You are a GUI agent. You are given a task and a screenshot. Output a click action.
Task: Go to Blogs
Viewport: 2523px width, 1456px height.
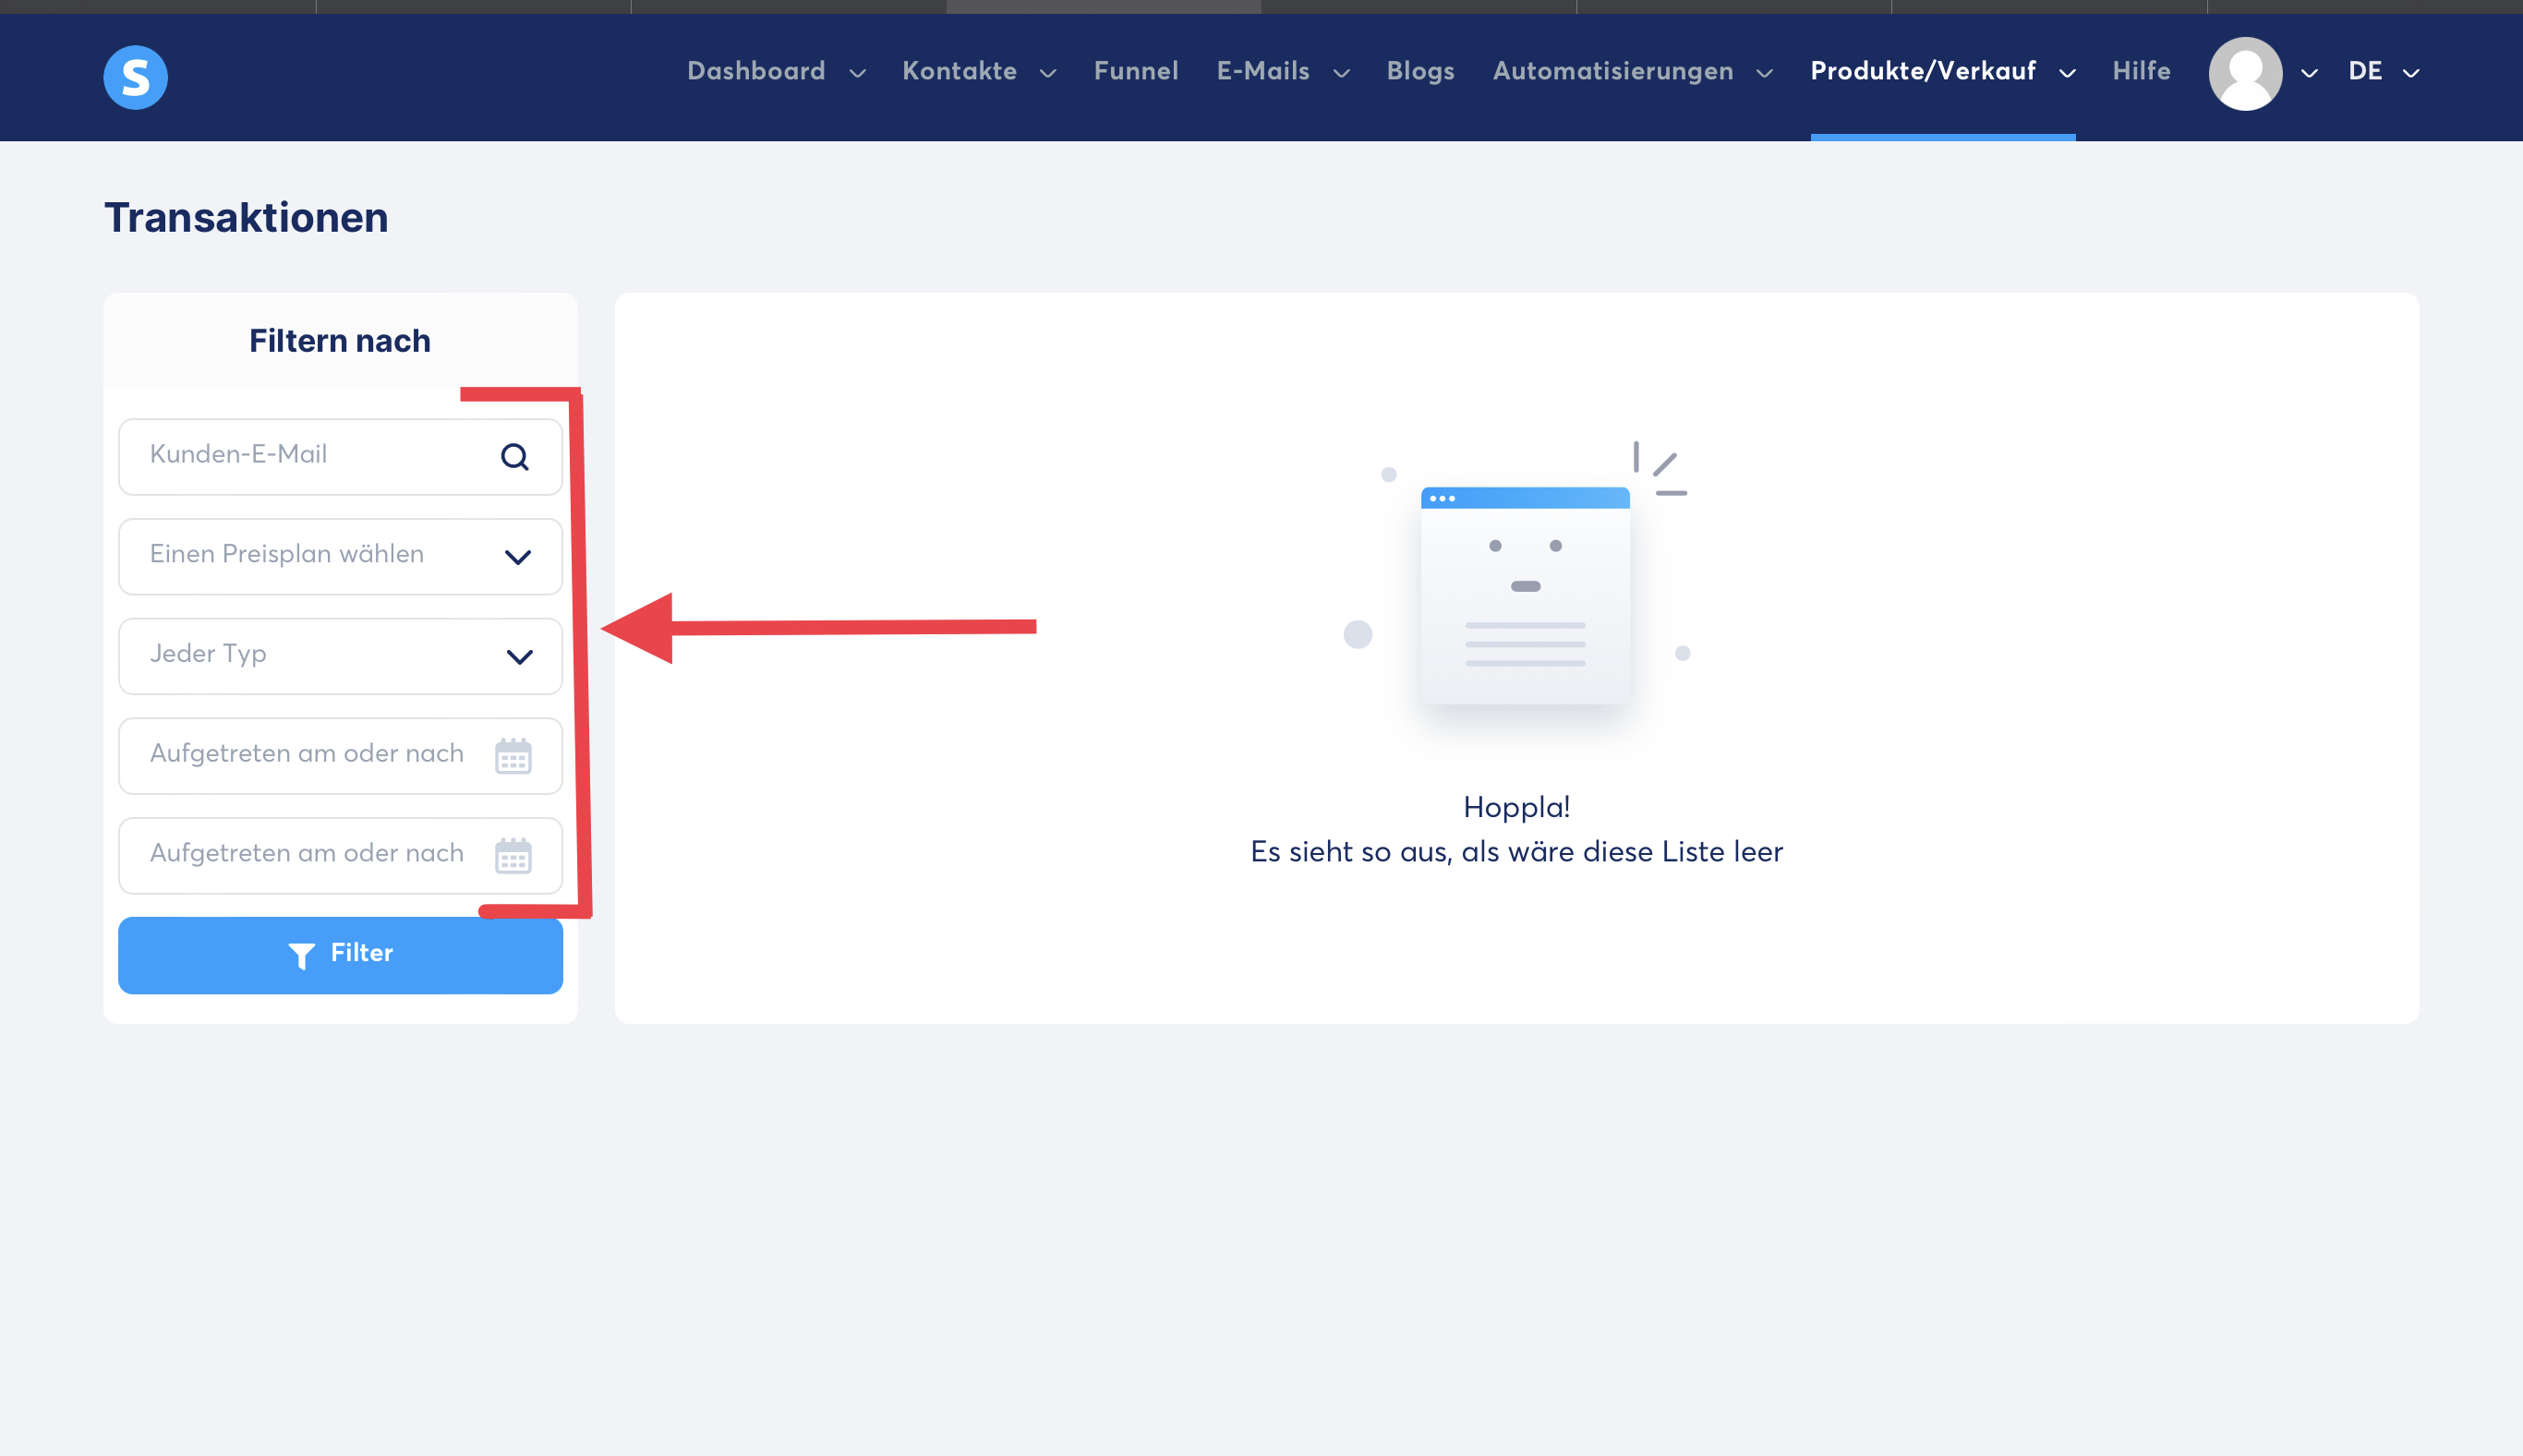(x=1420, y=72)
